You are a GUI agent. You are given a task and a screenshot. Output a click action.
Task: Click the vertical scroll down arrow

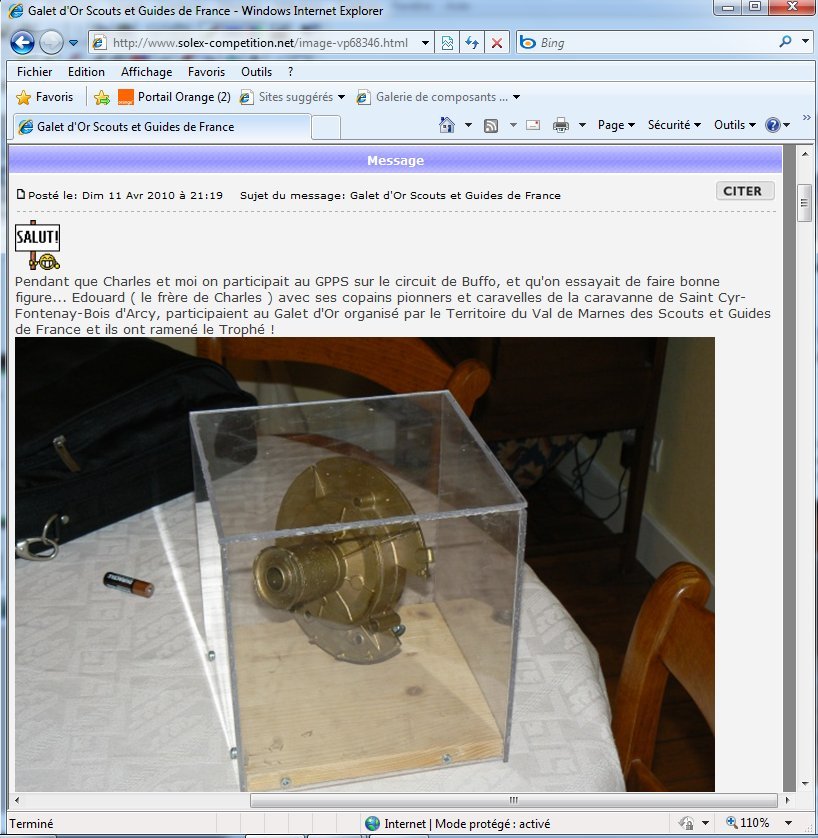coord(804,784)
